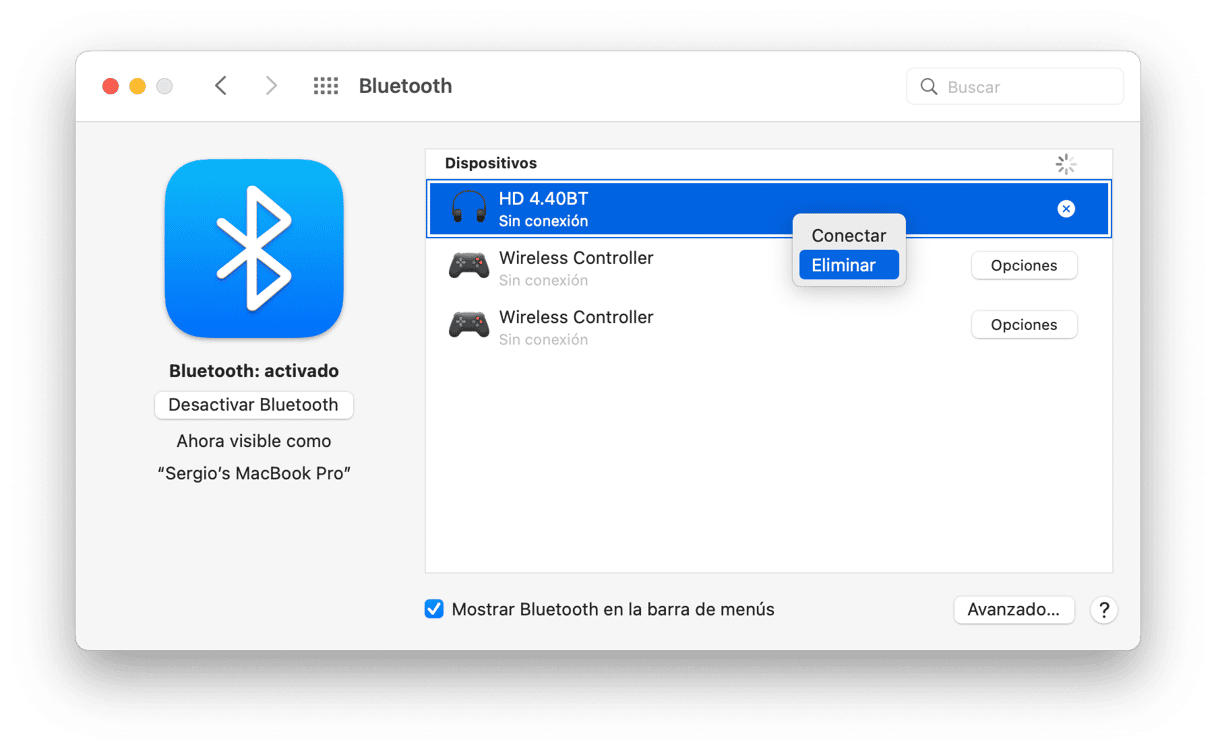Select the second Wireless Controller row
Image resolution: width=1216 pixels, height=750 pixels.
click(700, 326)
